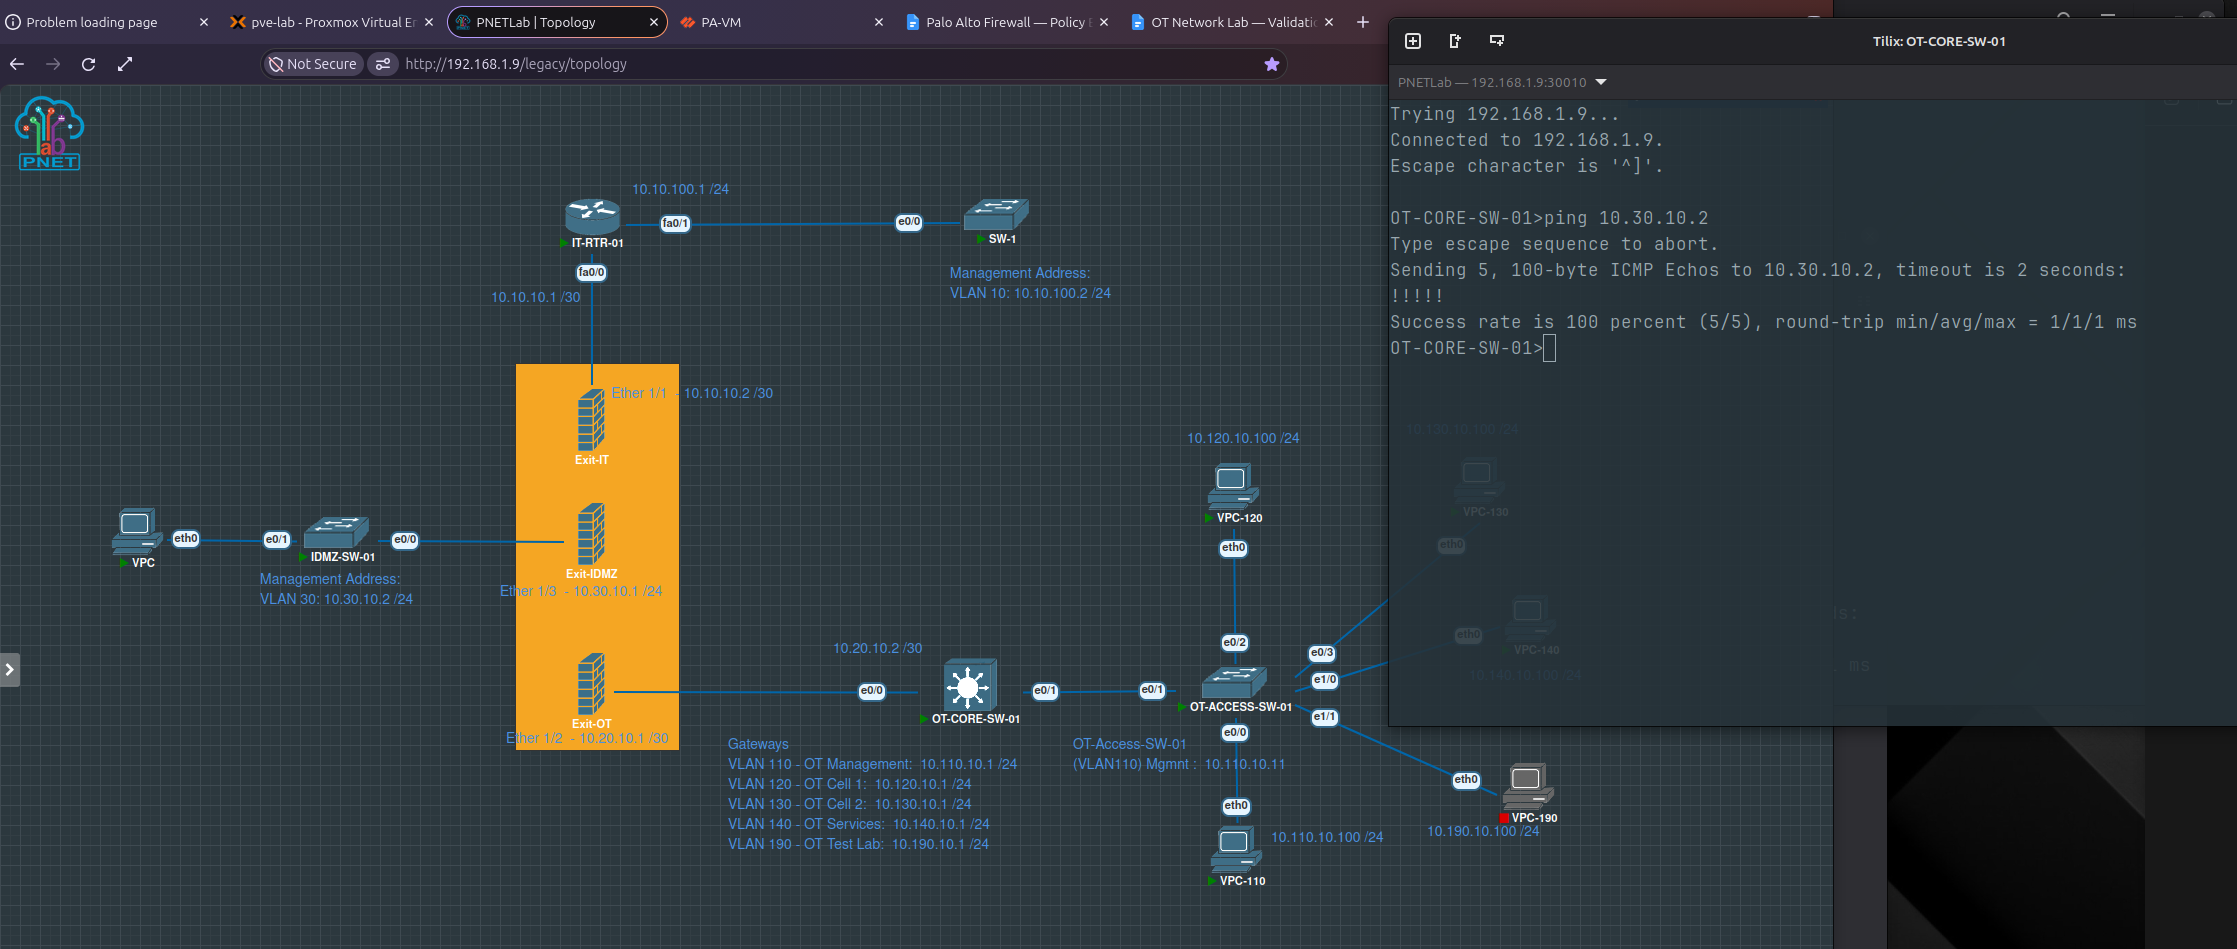
Task: Click the browser address bar URL
Action: [516, 64]
